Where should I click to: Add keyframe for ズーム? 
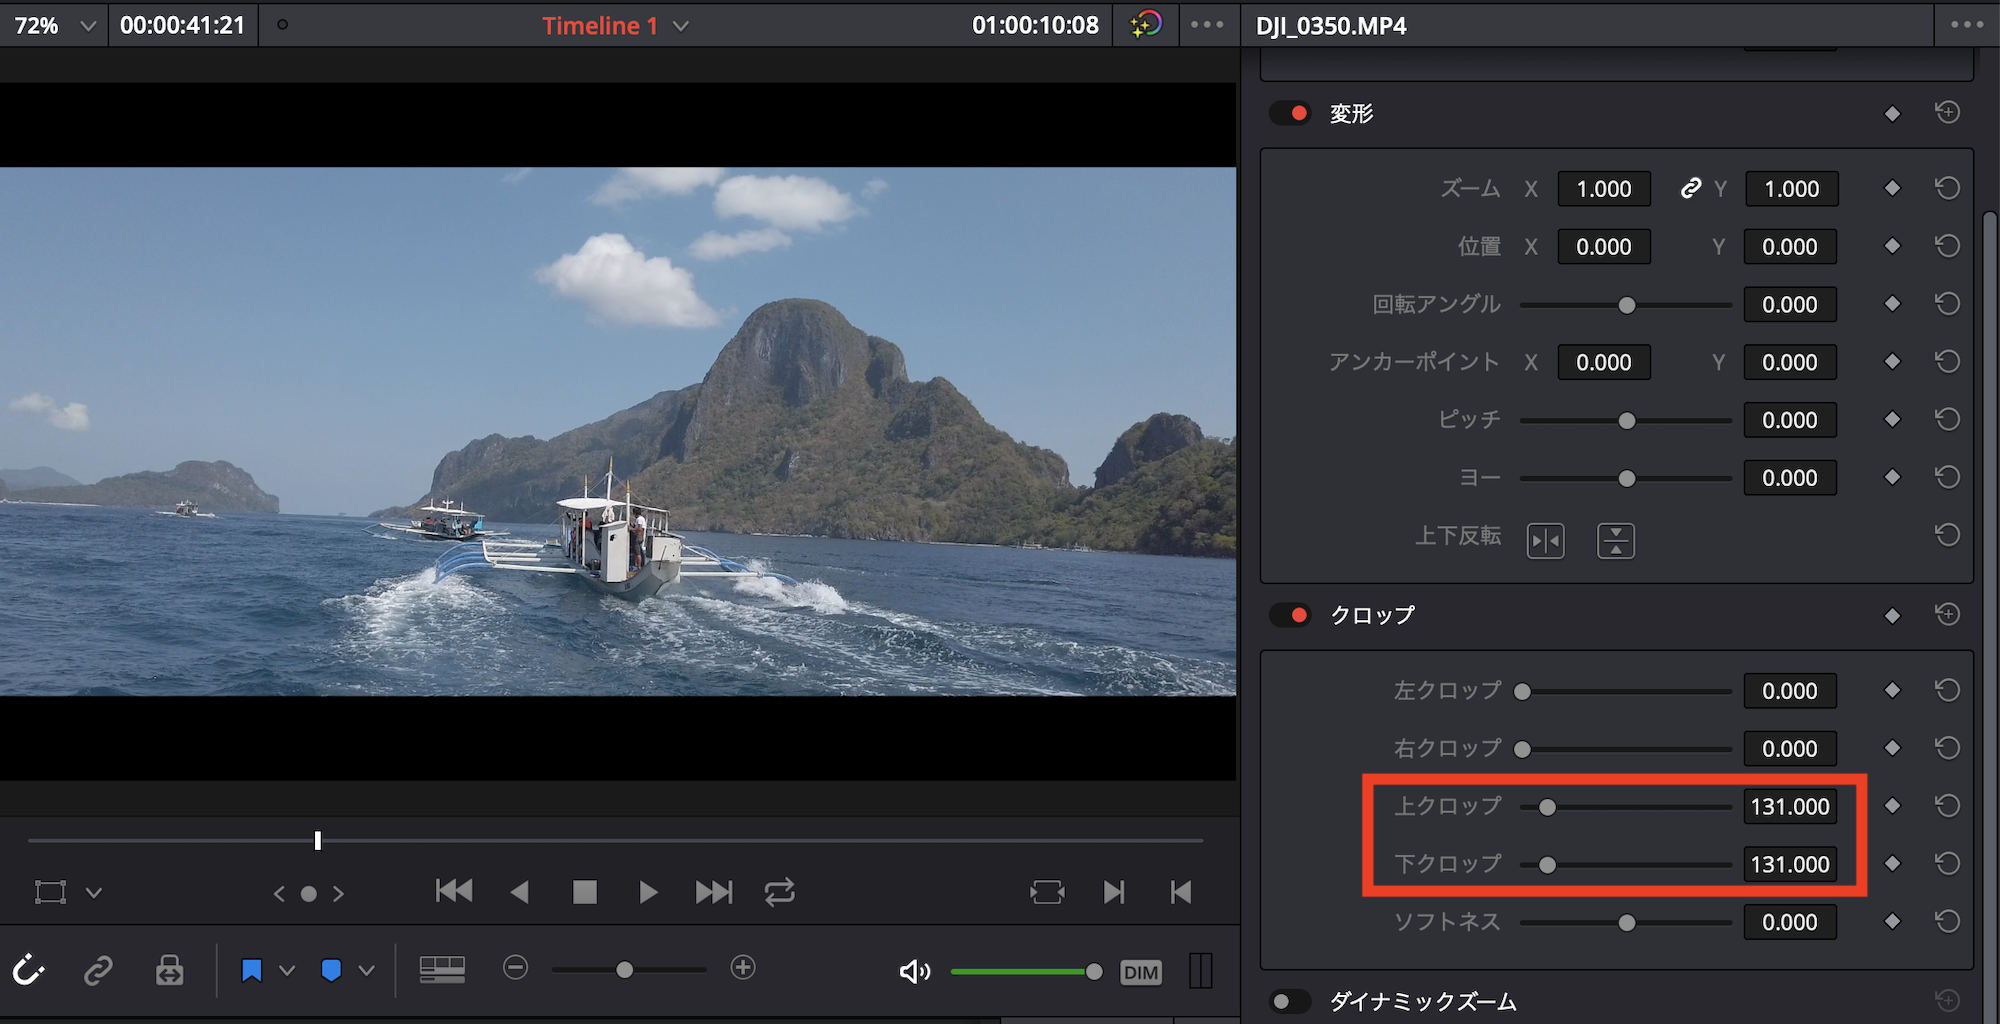click(x=1892, y=188)
